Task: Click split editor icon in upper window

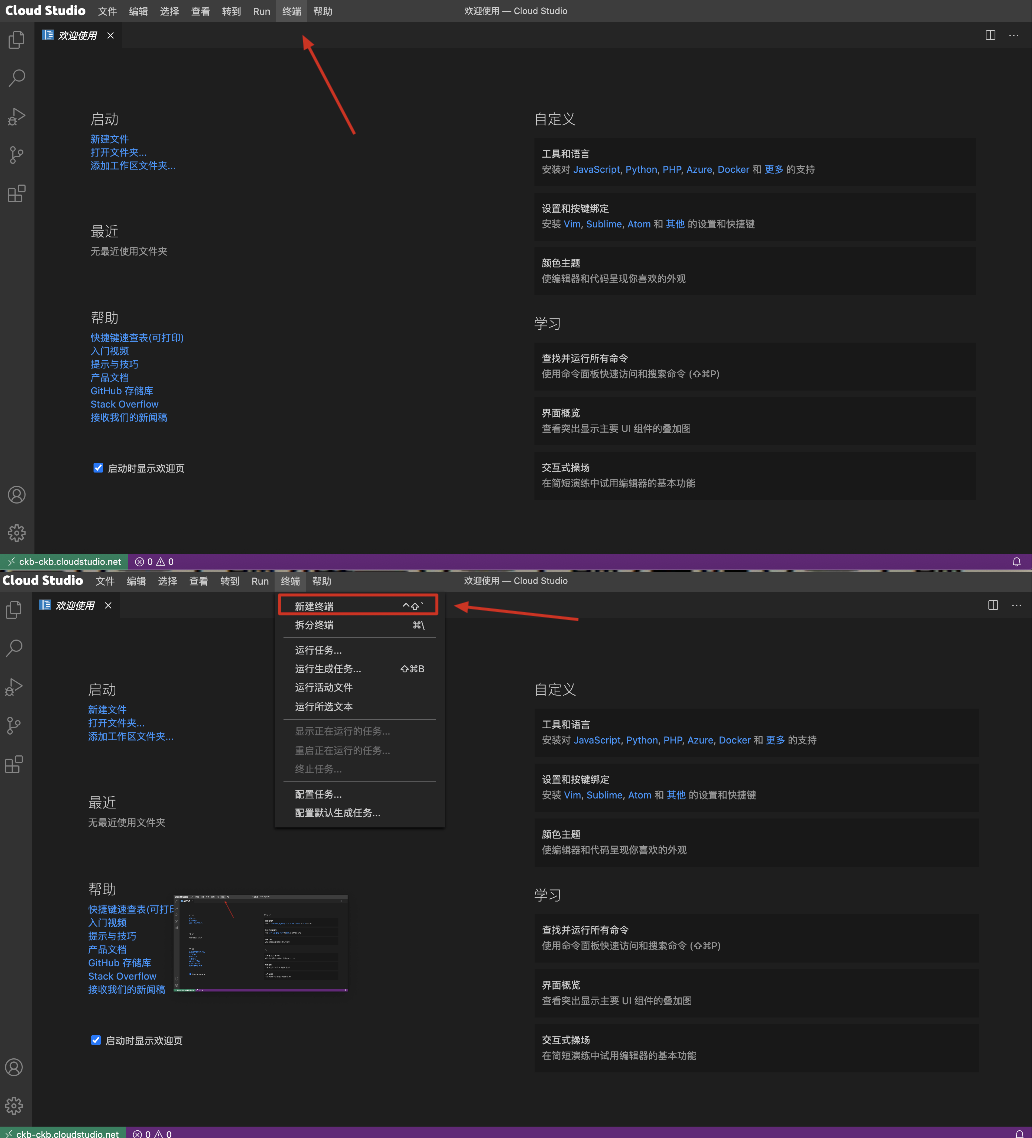Action: [x=990, y=35]
